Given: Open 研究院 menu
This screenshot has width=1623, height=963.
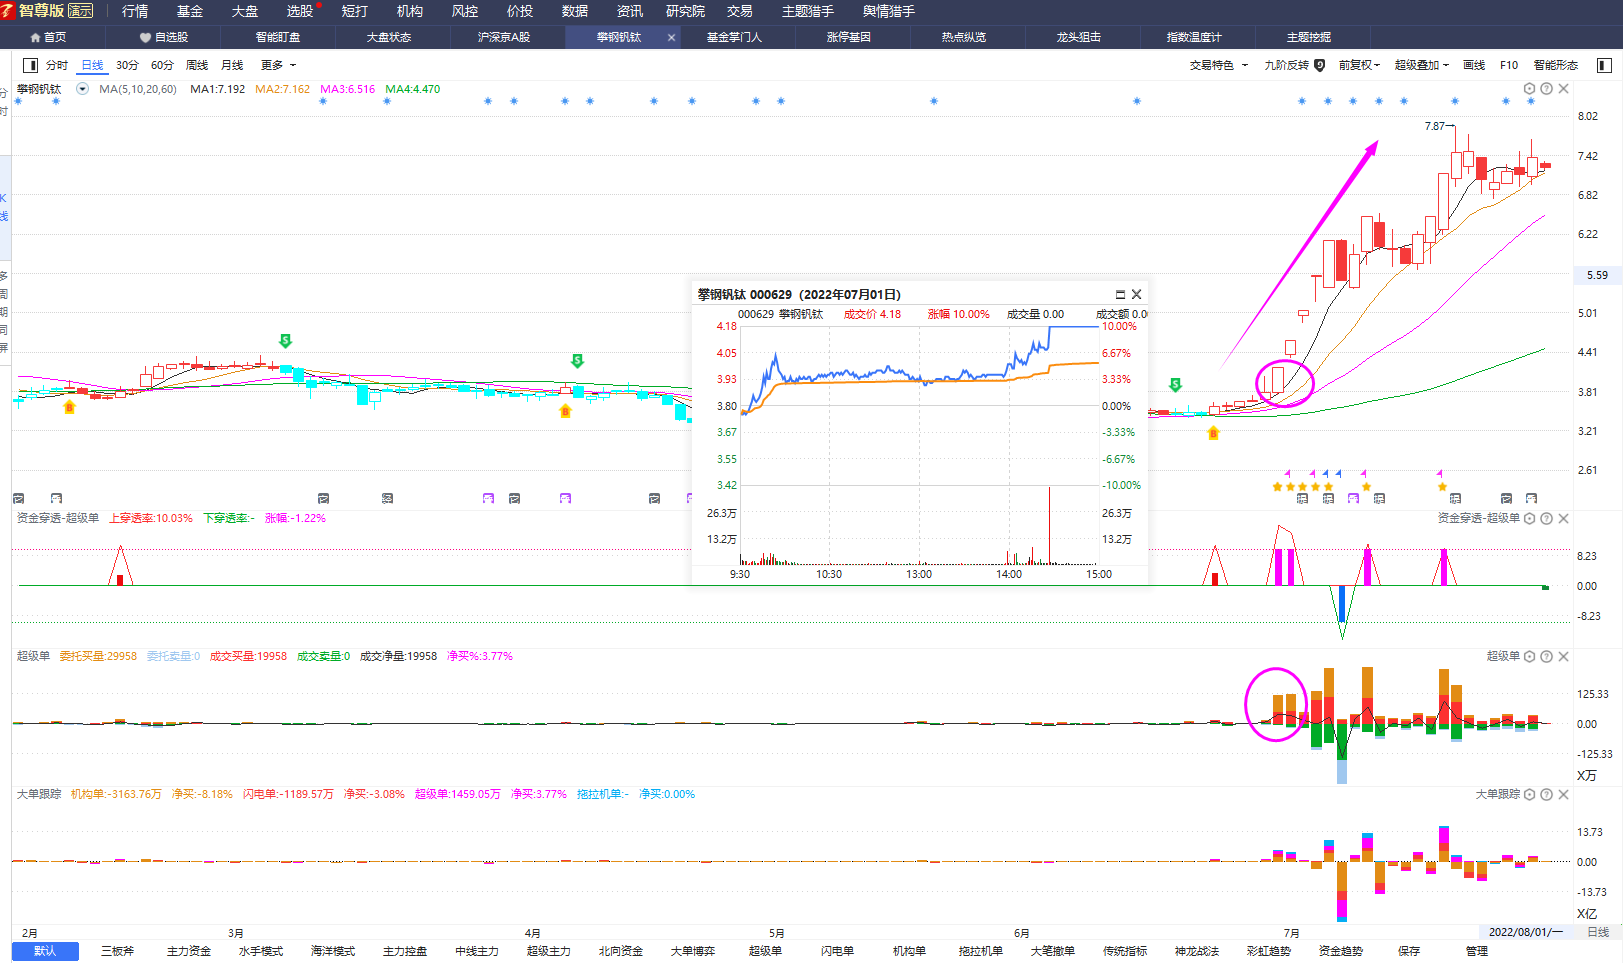Looking at the screenshot, I should (x=685, y=11).
